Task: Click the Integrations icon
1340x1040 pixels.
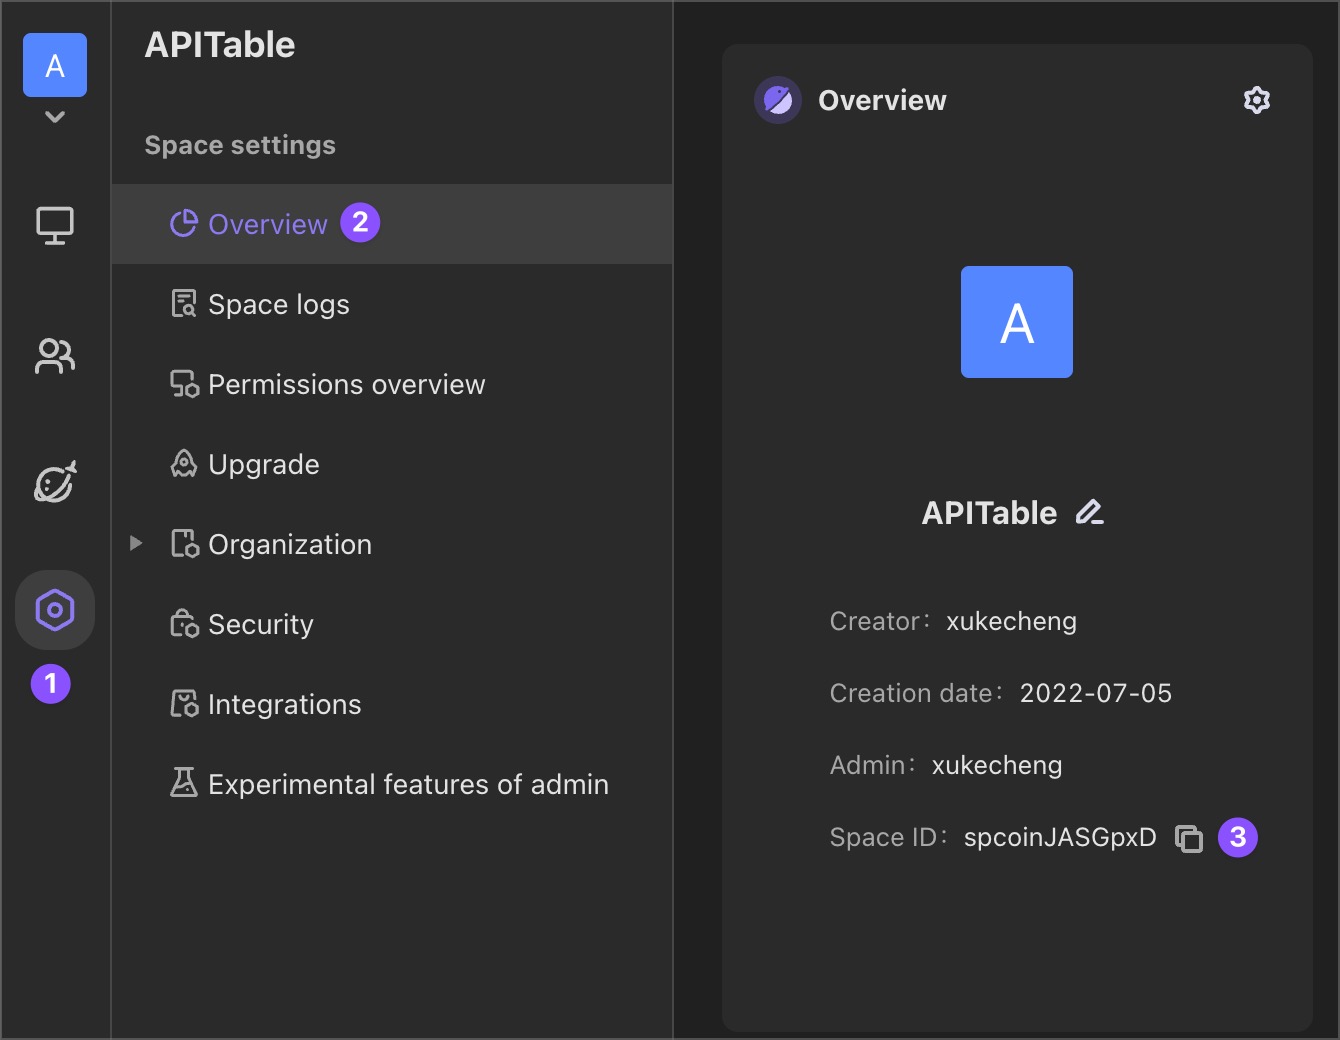Action: pyautogui.click(x=184, y=703)
